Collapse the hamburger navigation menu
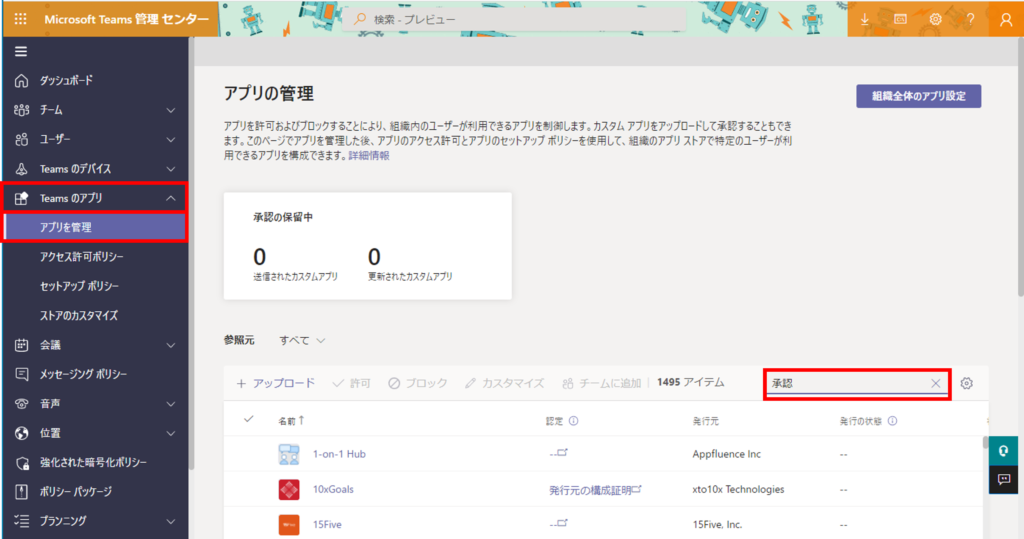Image resolution: width=1024 pixels, height=539 pixels. tap(21, 52)
